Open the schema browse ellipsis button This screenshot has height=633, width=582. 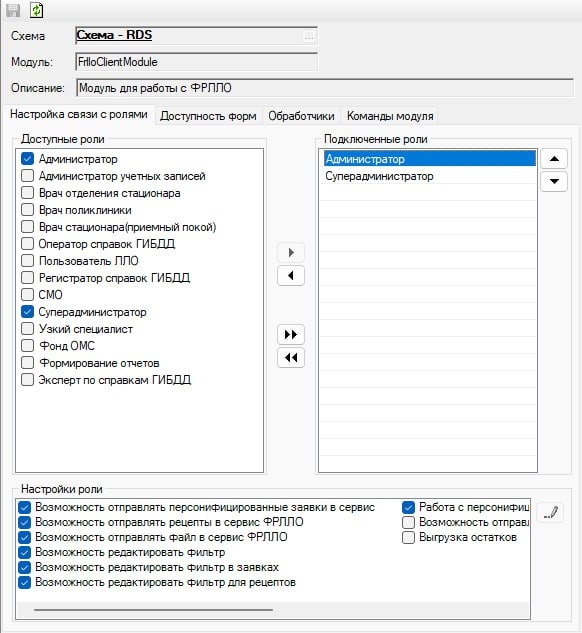click(309, 36)
